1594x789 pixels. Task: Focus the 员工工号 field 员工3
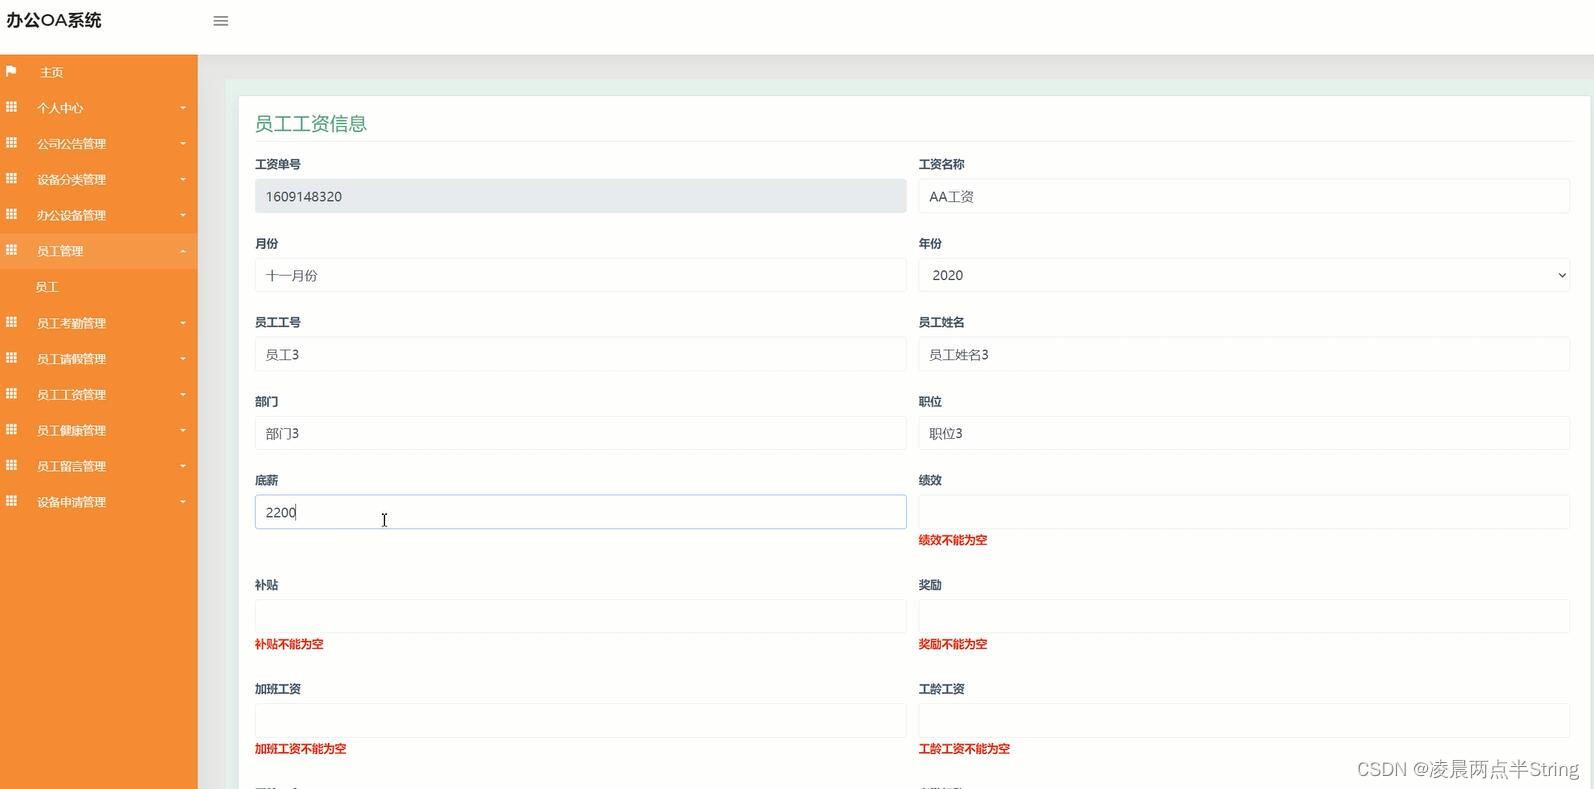pyautogui.click(x=580, y=354)
